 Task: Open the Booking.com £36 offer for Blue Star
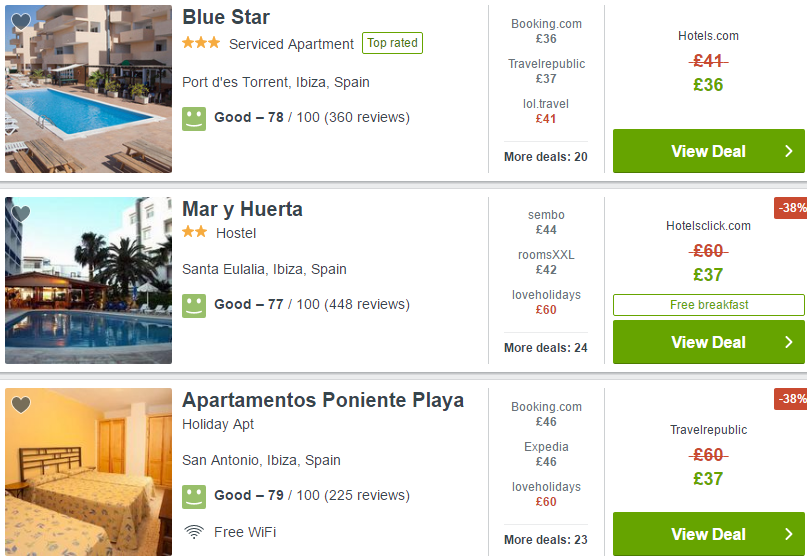[x=546, y=31]
